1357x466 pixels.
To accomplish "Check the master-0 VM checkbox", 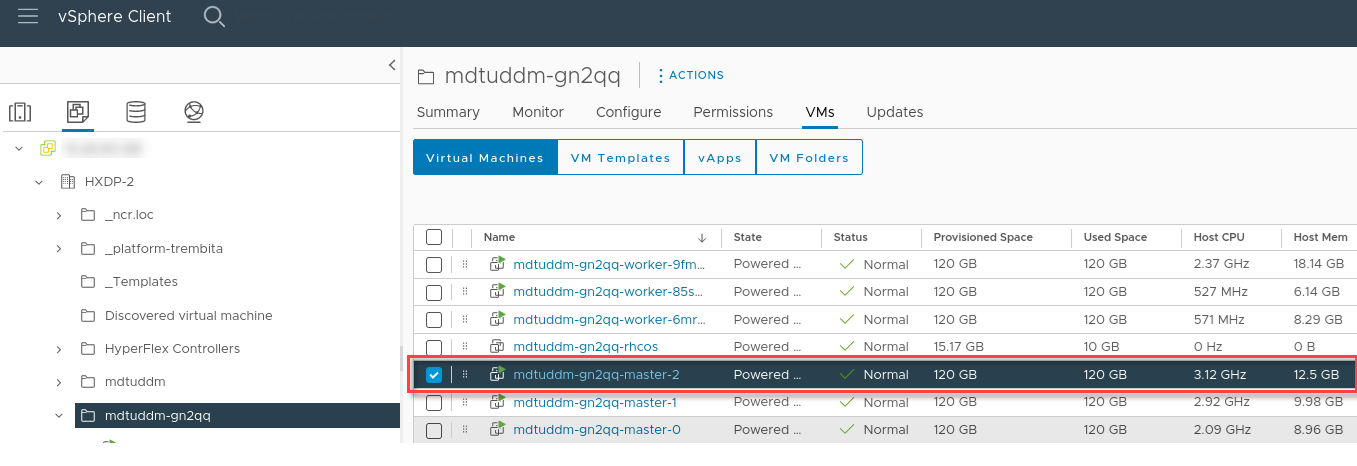I will click(x=434, y=431).
